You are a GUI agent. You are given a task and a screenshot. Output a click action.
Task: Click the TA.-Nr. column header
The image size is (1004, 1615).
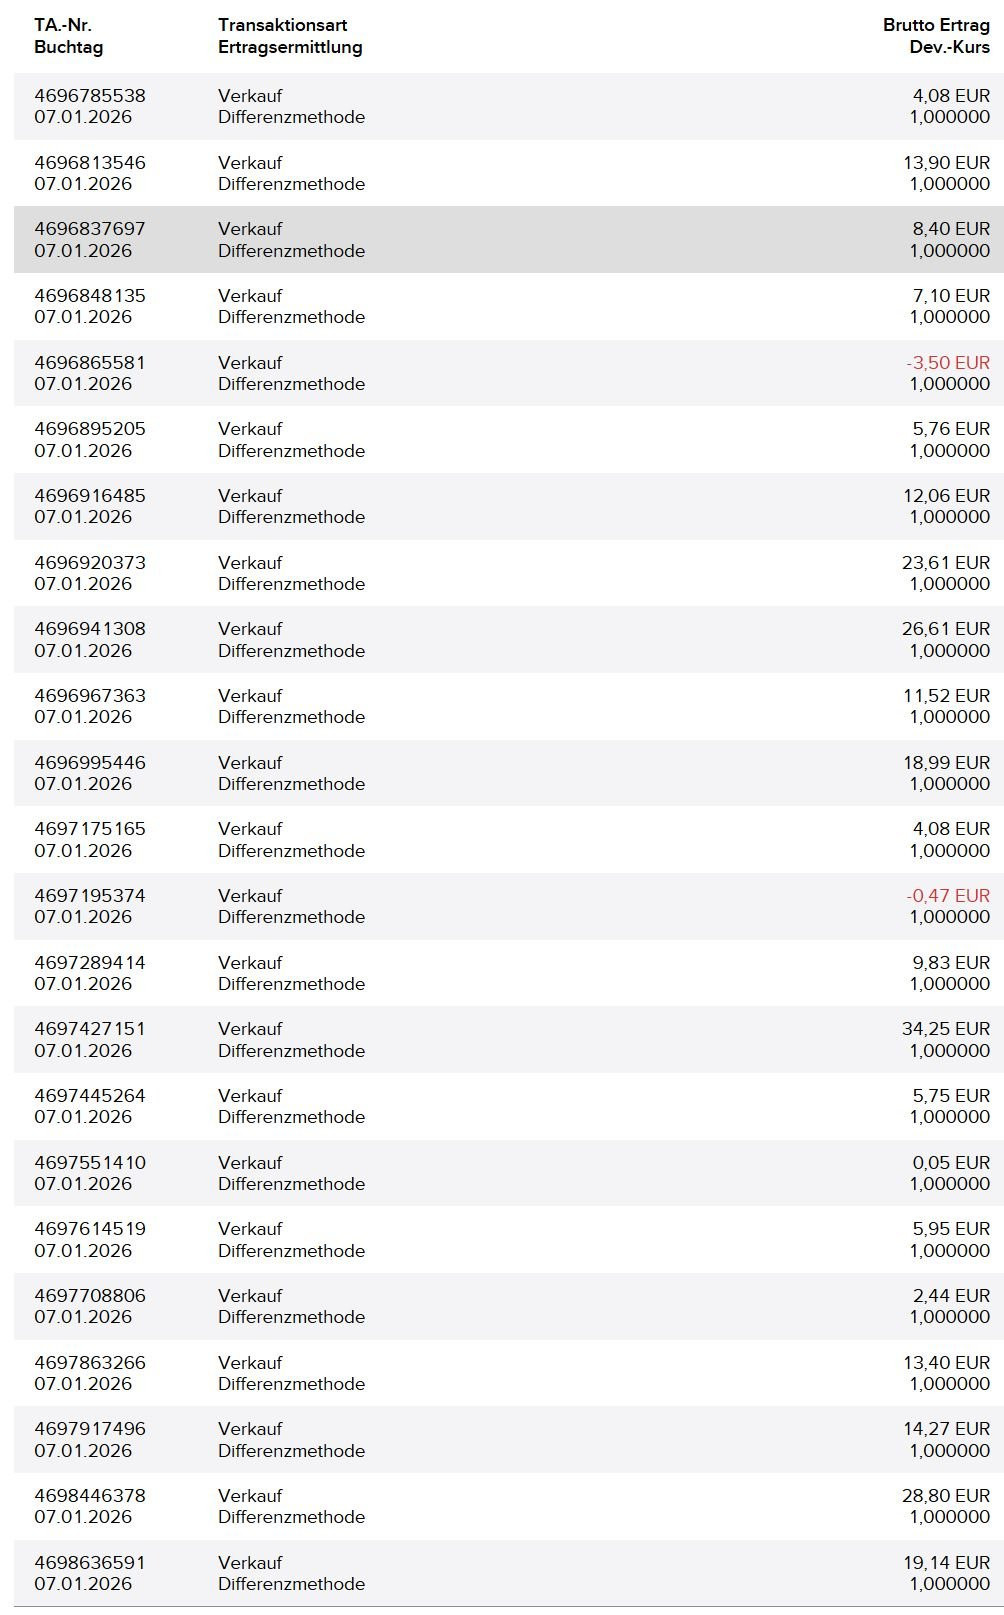coord(63,25)
